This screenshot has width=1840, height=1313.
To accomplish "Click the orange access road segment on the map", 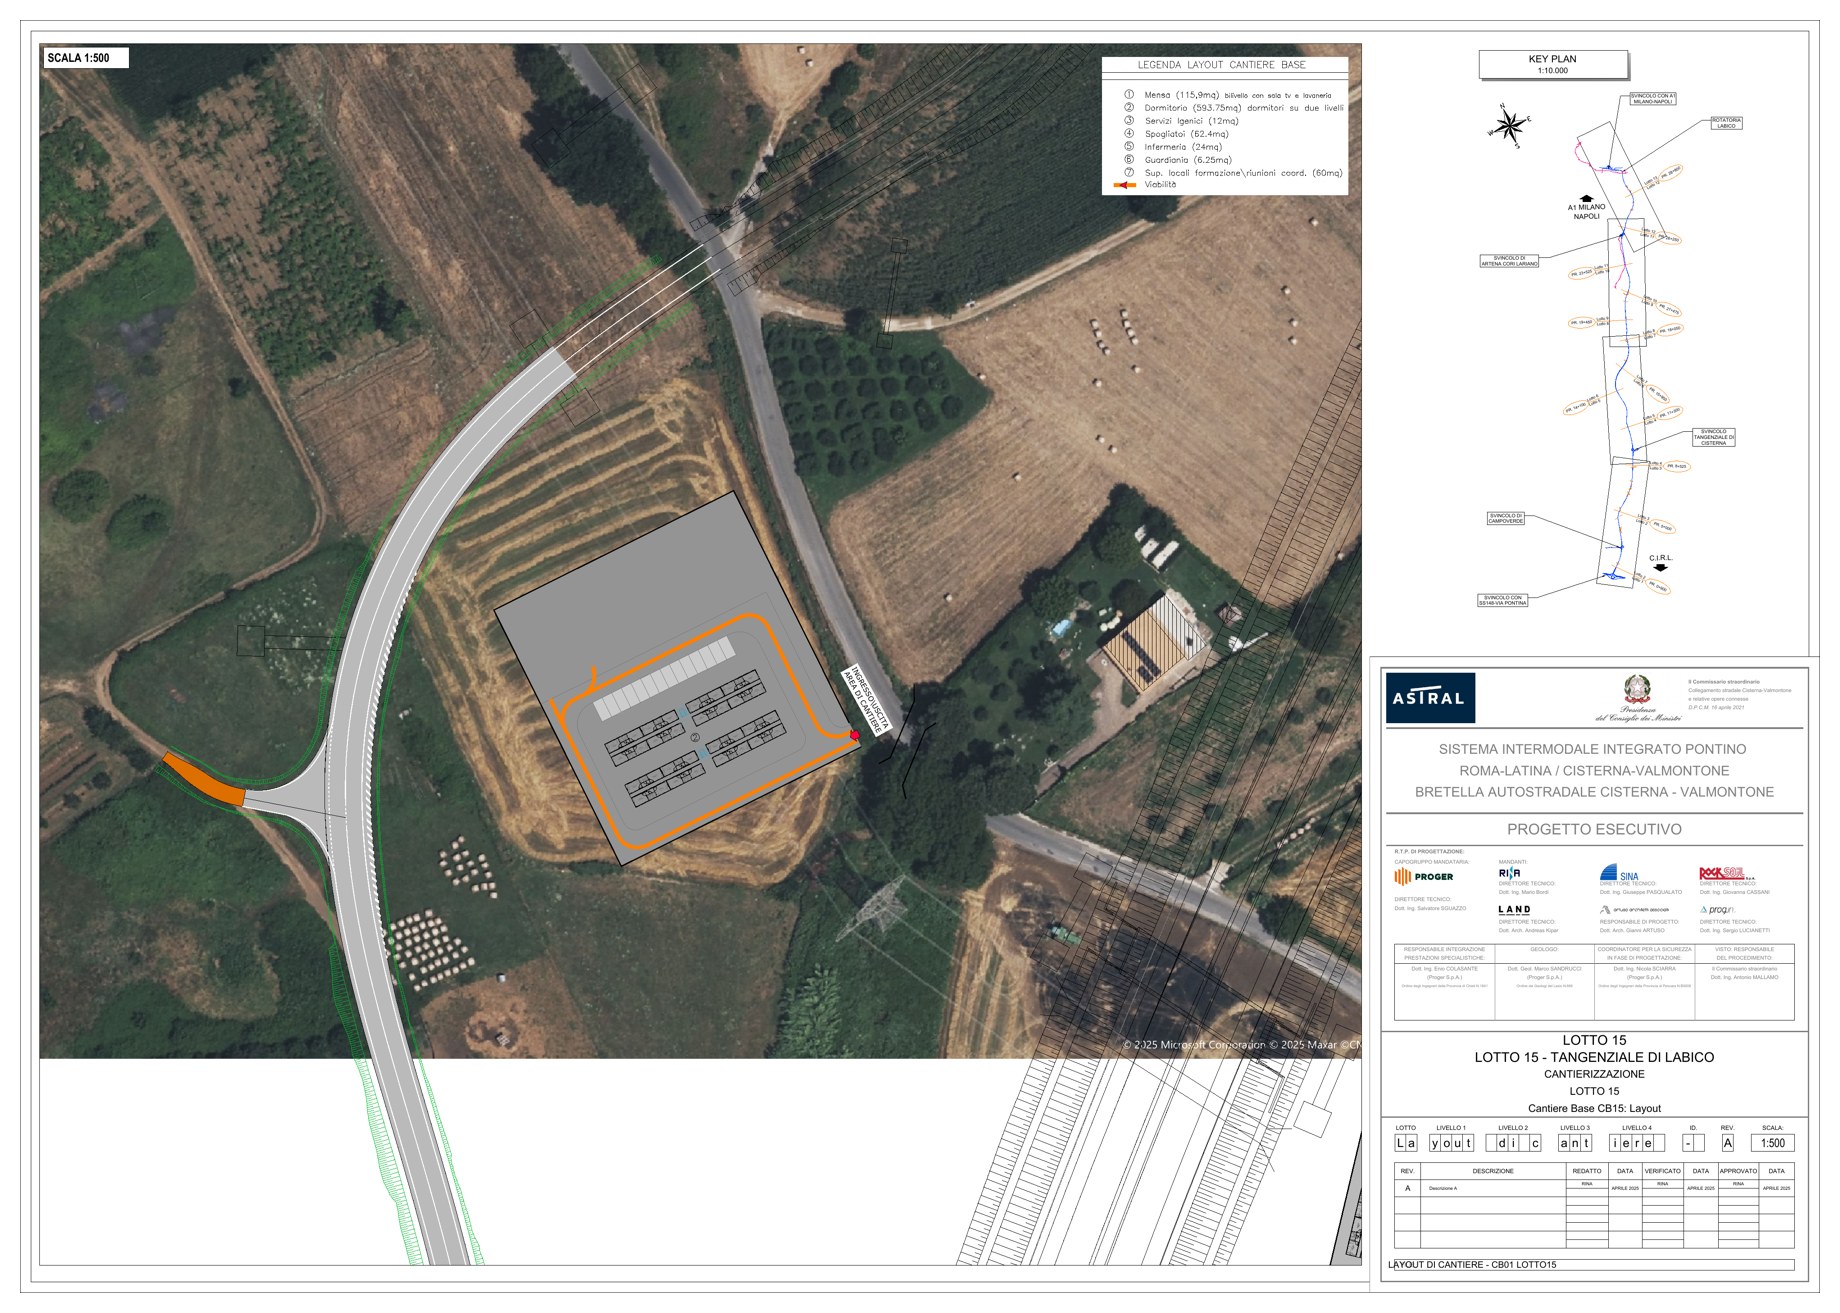I will pyautogui.click(x=204, y=780).
